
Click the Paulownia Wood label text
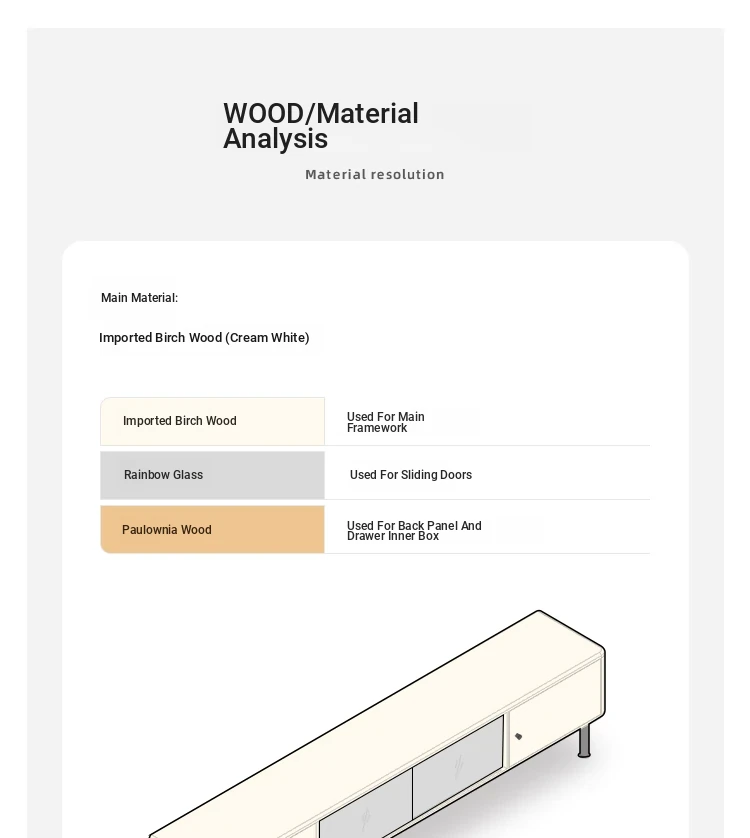[x=167, y=530]
